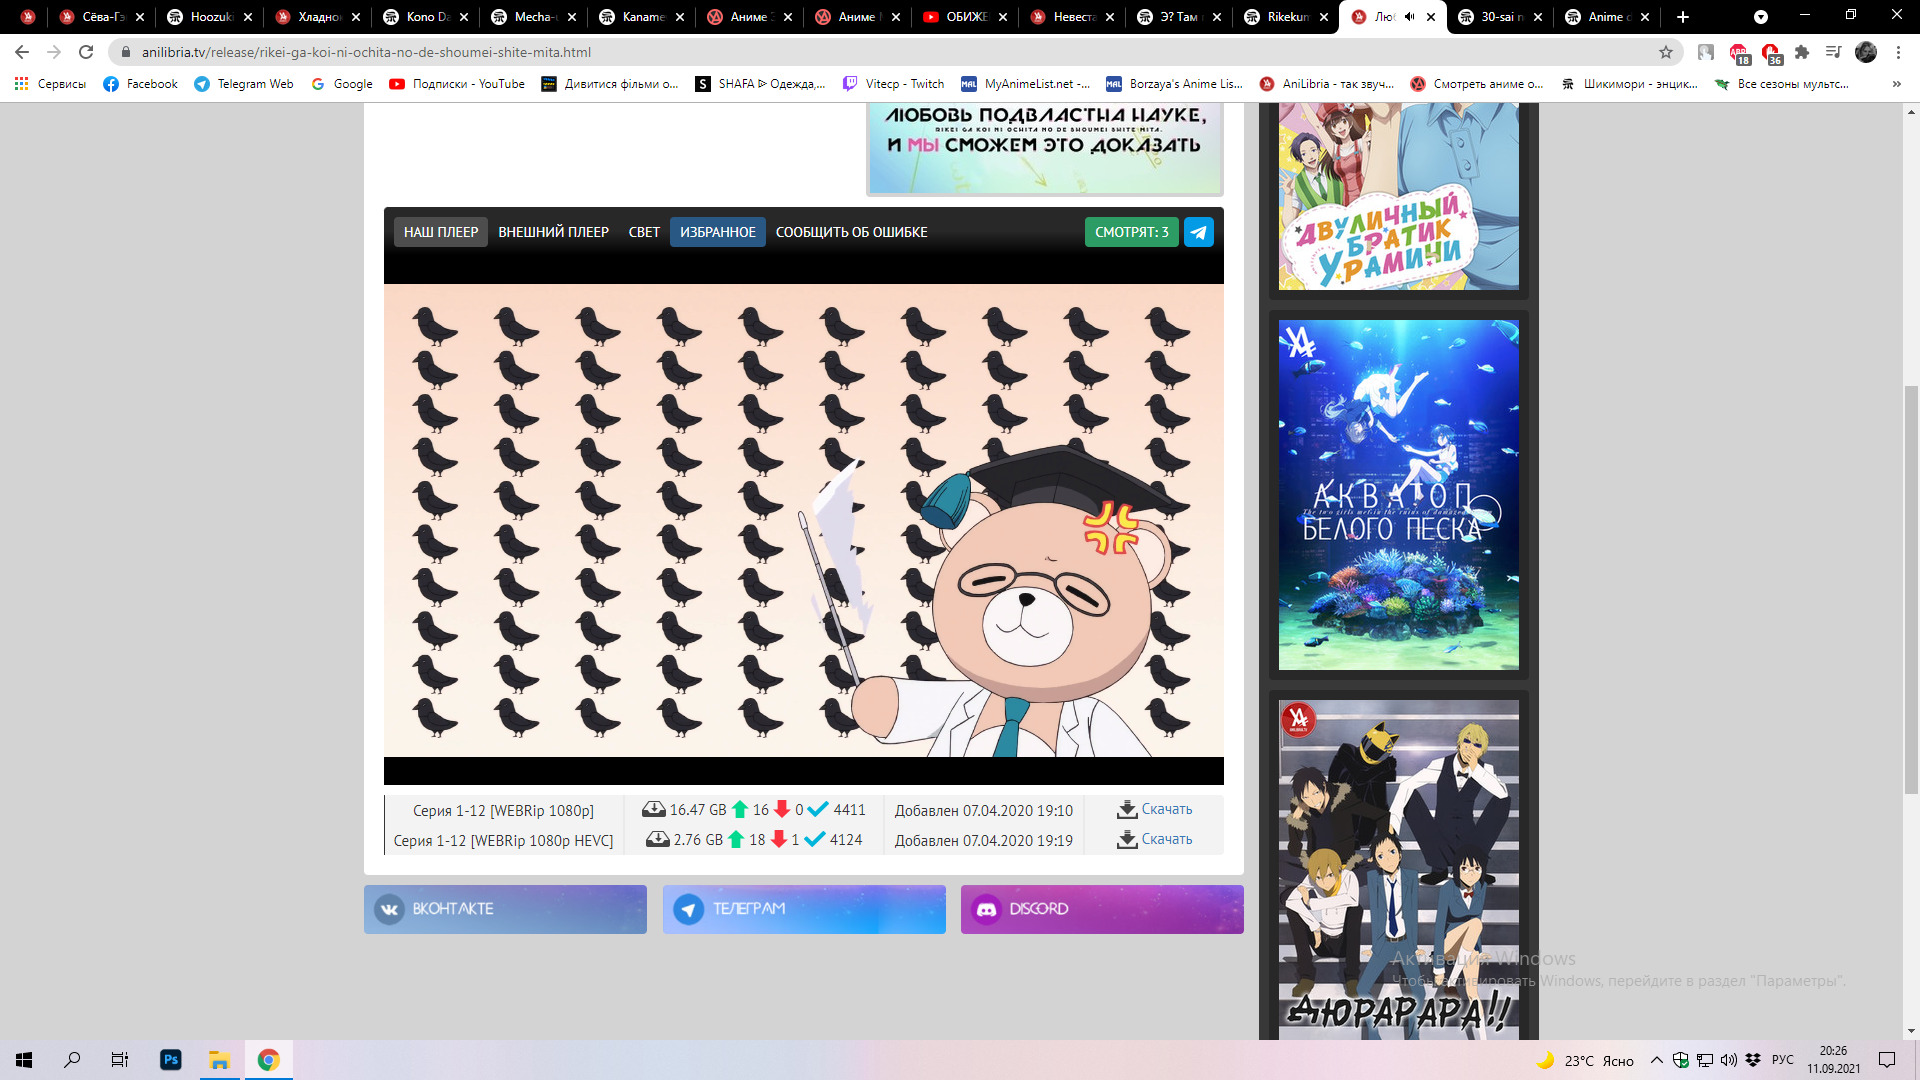
Task: Click the blue Telegram share icon in player bar
Action: point(1198,232)
